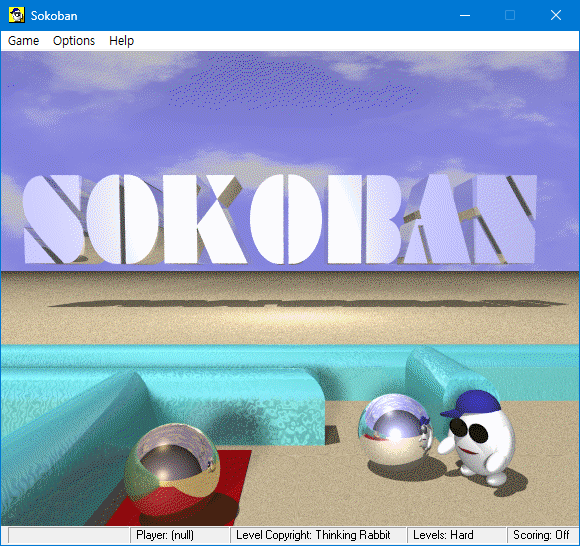The image size is (580, 546).
Task: Click the SOKOBAN splash logo
Action: pyautogui.click(x=280, y=219)
